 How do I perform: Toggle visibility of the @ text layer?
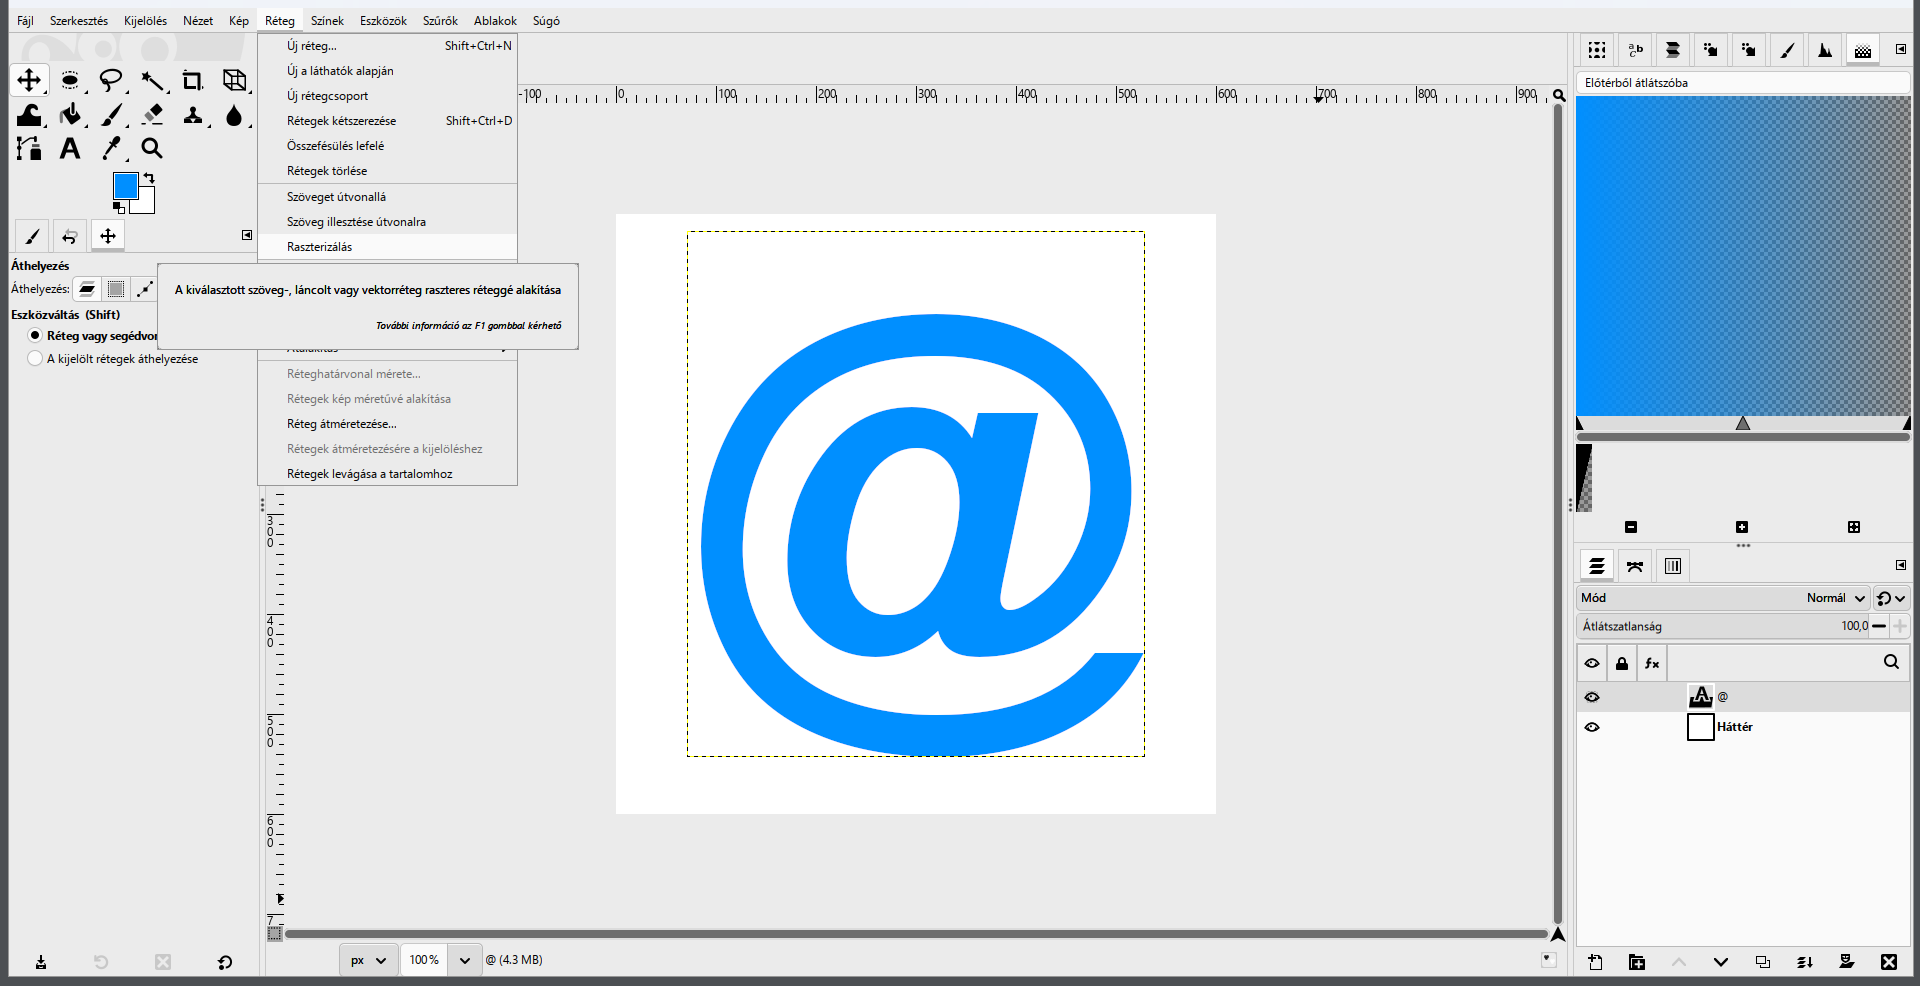pos(1592,697)
